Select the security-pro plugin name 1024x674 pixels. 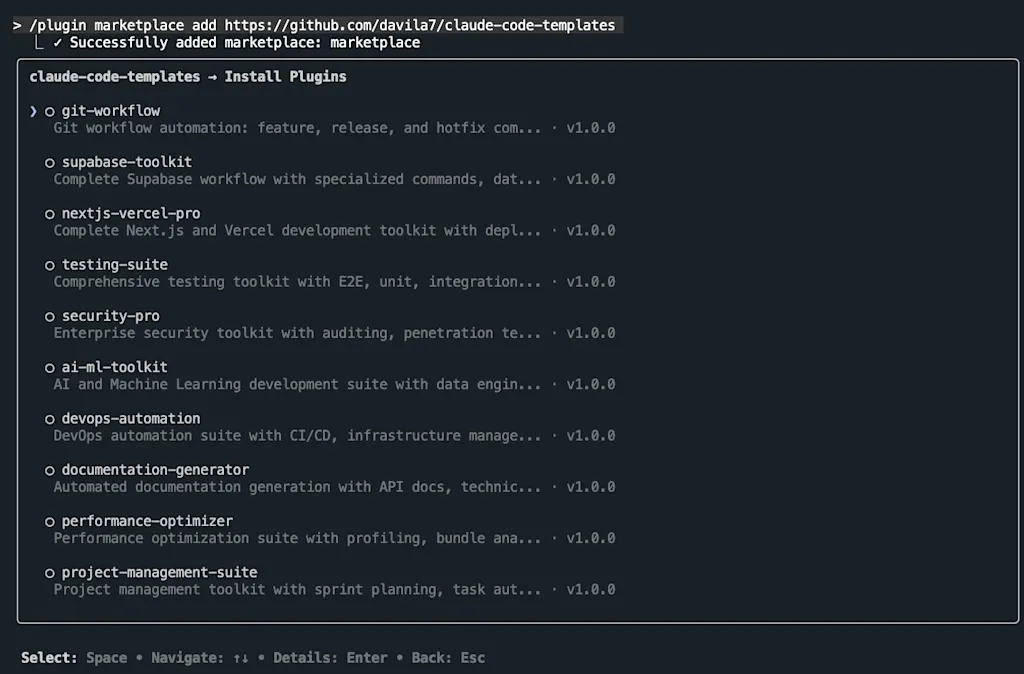pos(110,316)
